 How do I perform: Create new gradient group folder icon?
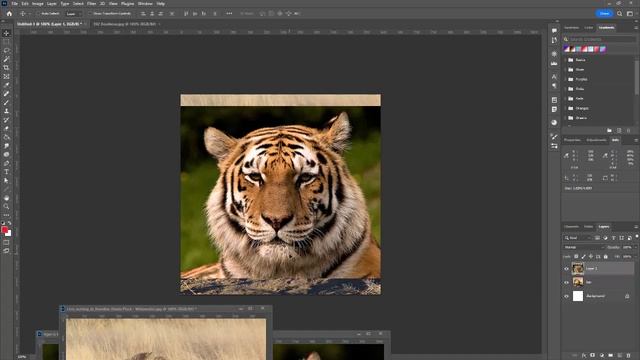coord(609,131)
